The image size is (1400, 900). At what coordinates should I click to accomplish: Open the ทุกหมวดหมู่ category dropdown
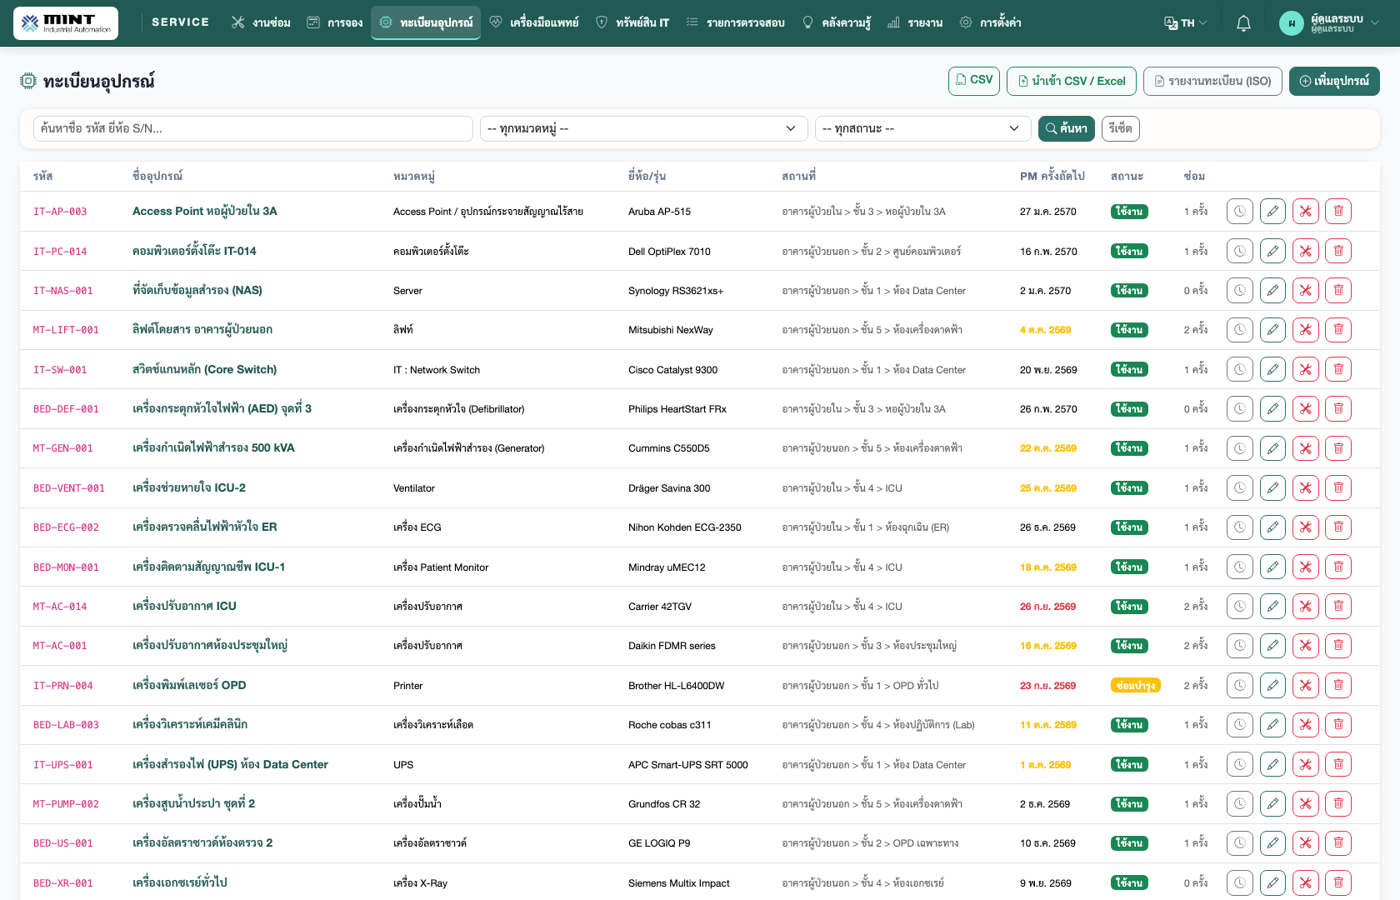pos(643,128)
